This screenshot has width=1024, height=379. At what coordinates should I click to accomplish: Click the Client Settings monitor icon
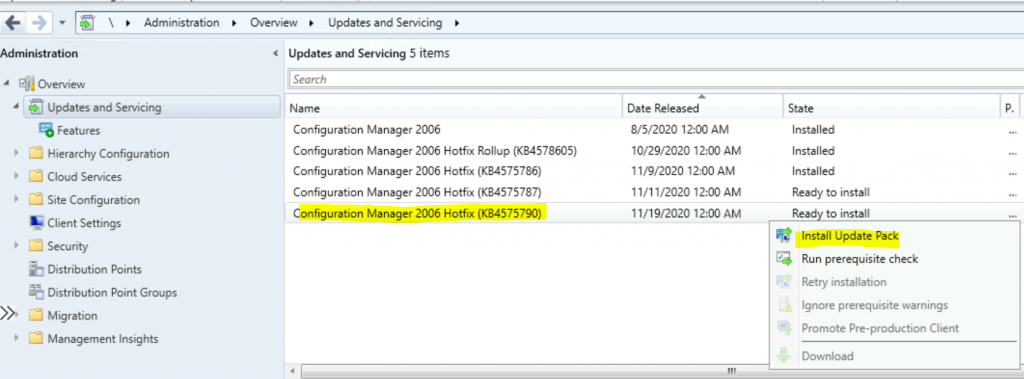pos(37,223)
